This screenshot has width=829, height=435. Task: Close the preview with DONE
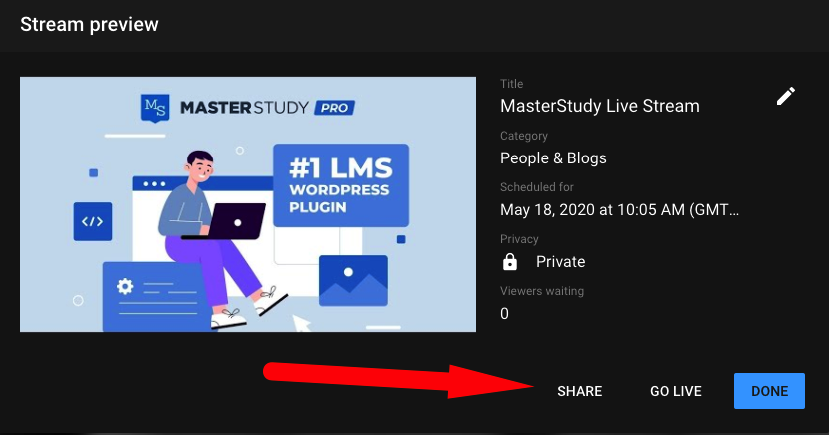pos(770,391)
